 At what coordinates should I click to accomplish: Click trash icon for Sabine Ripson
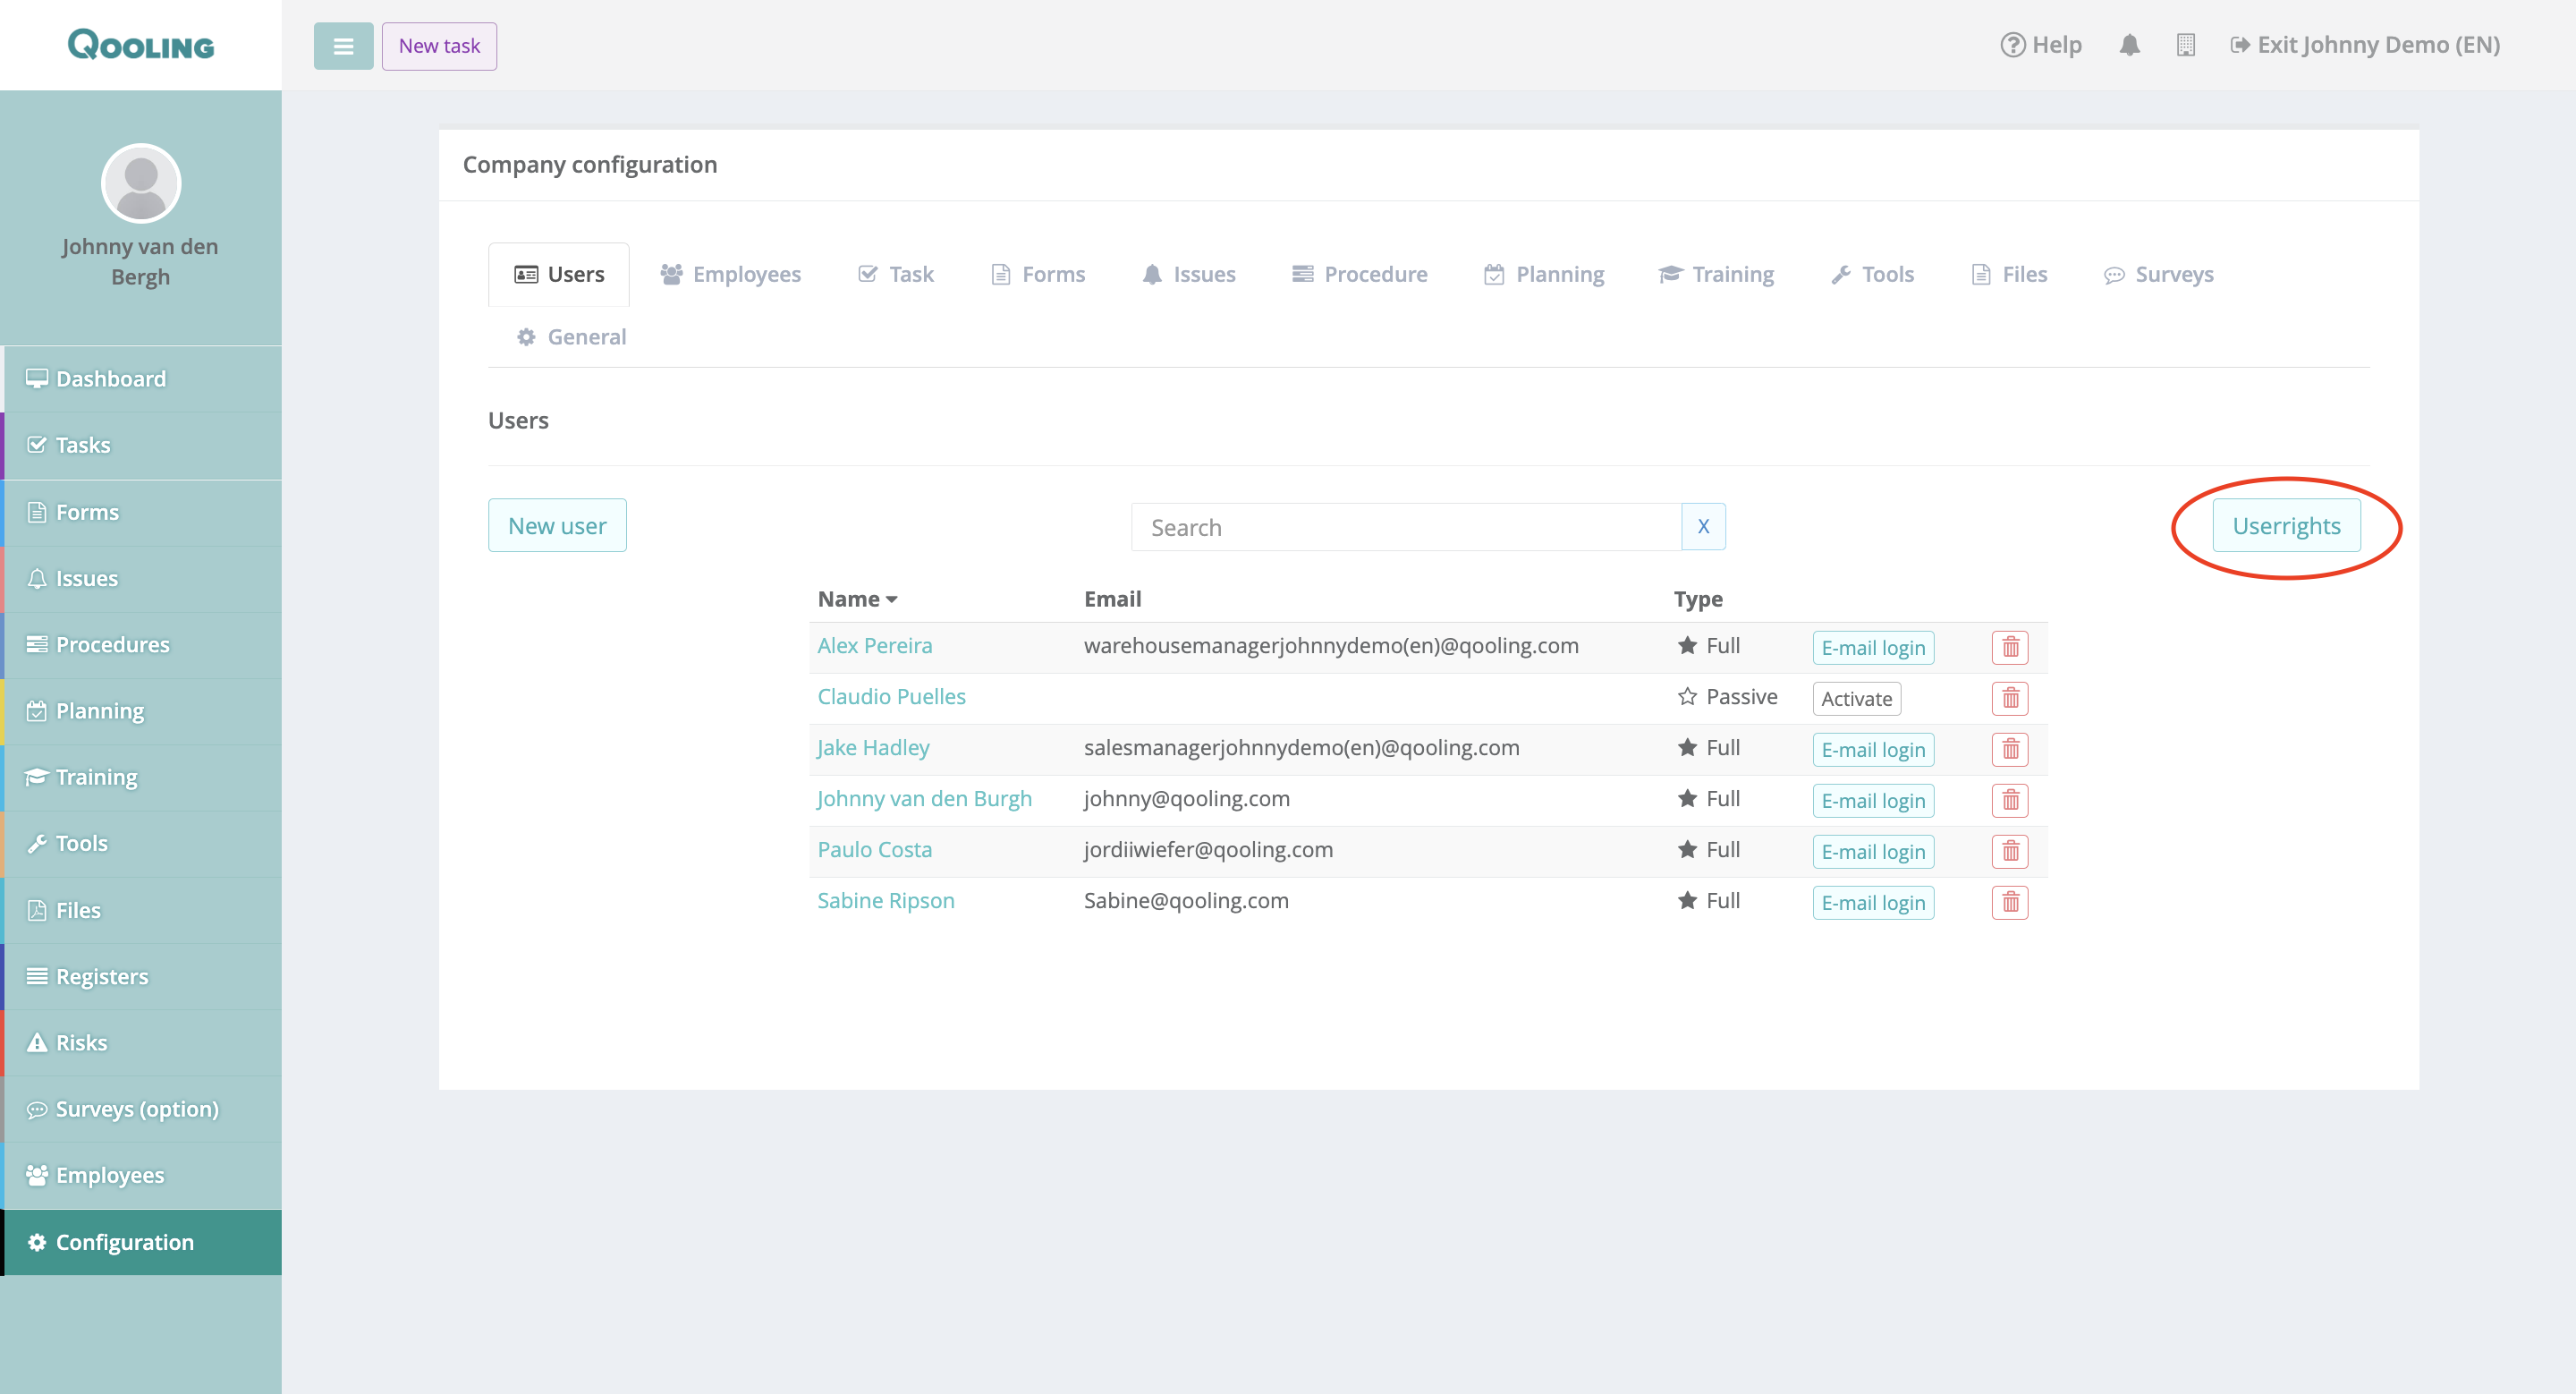(2009, 902)
